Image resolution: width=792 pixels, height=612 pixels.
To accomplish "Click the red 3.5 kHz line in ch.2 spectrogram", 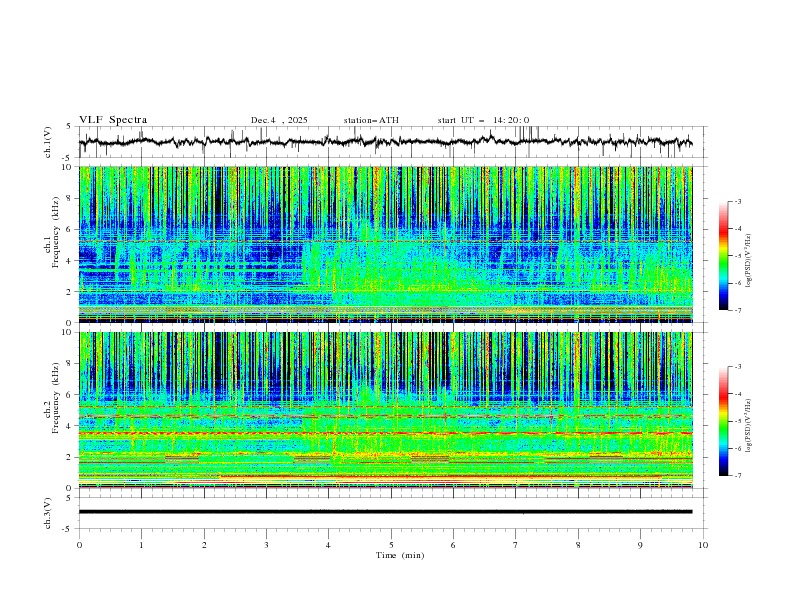I will coord(385,433).
